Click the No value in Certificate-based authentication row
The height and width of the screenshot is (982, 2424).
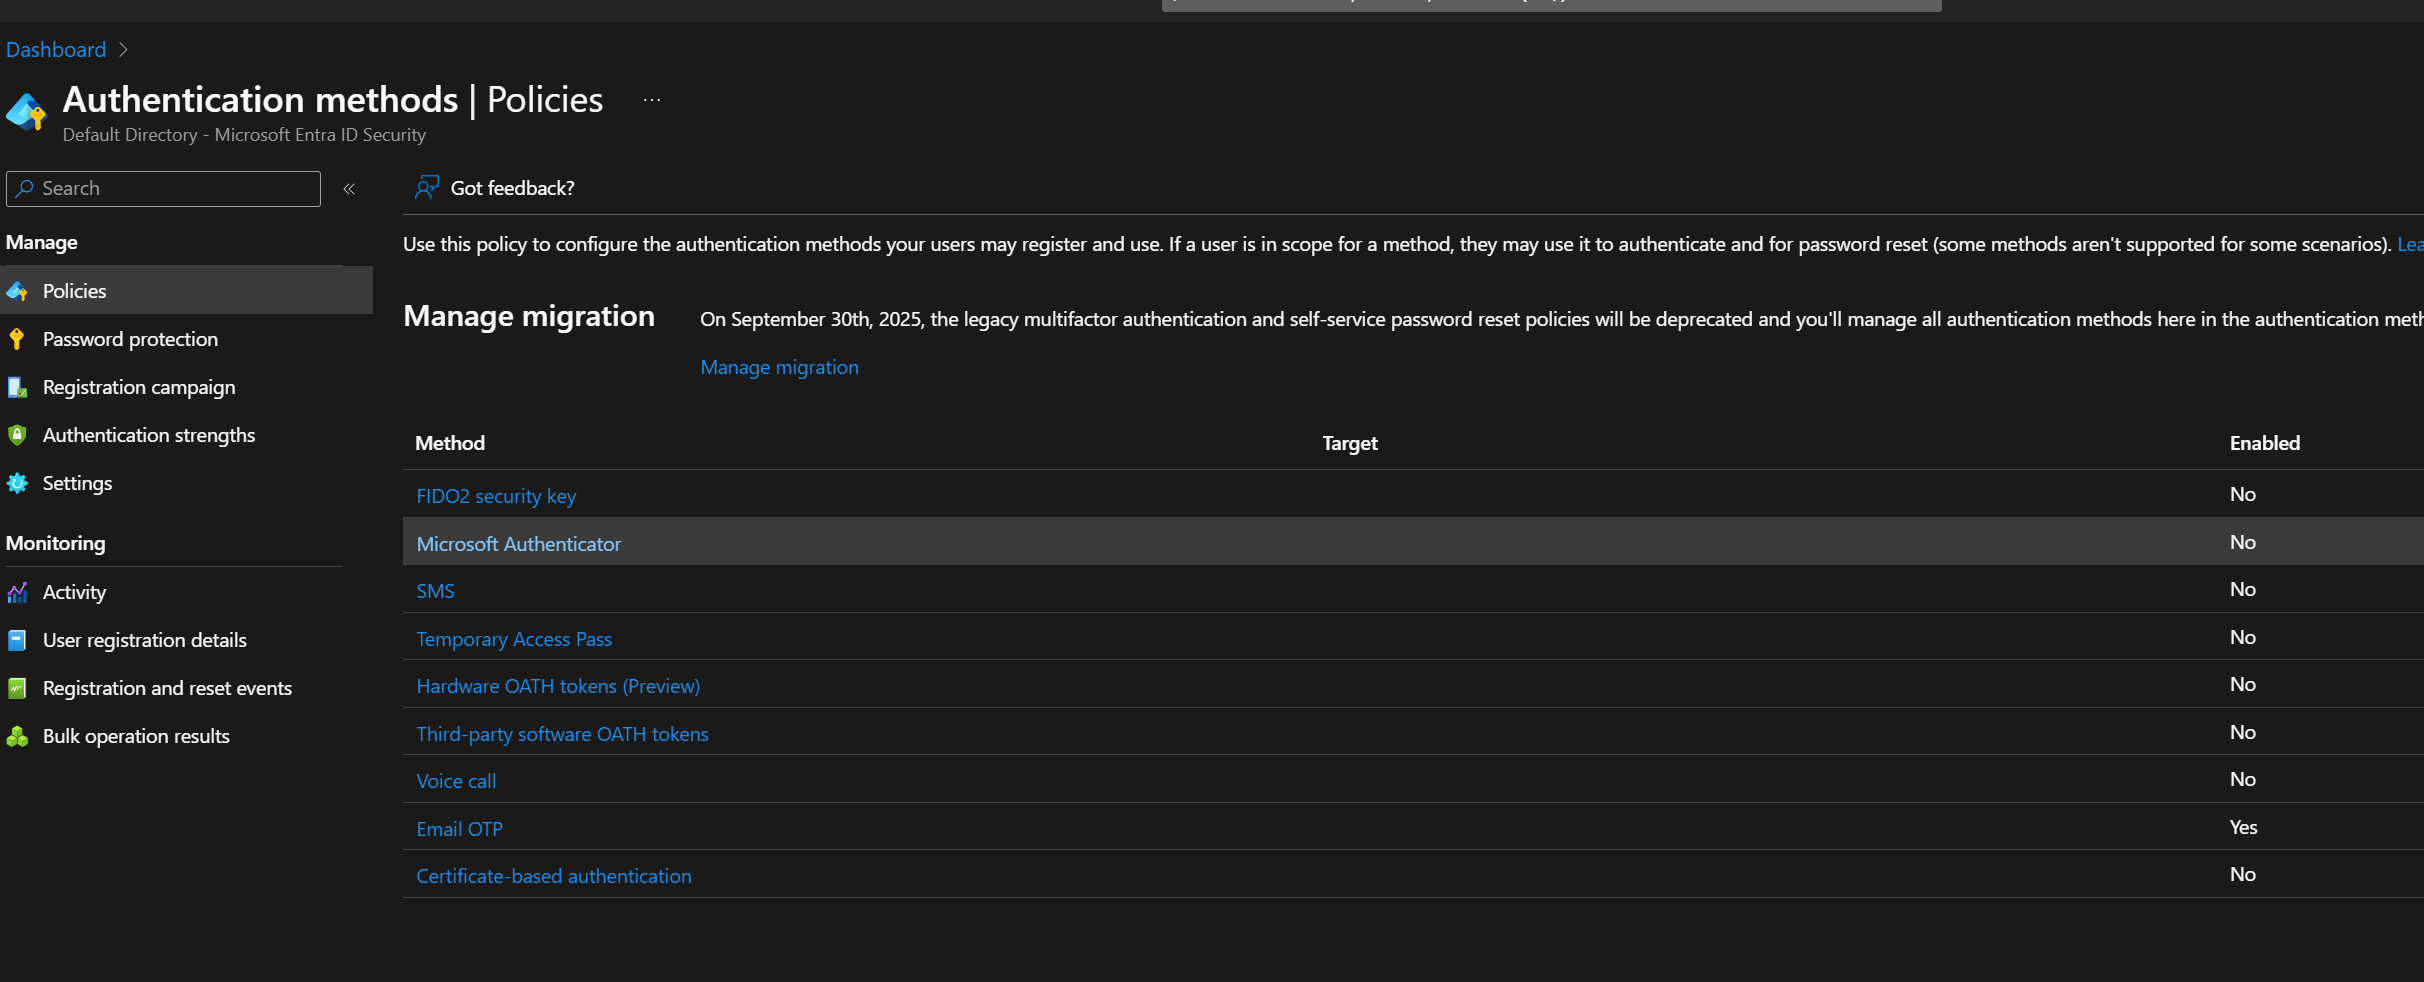click(2242, 874)
